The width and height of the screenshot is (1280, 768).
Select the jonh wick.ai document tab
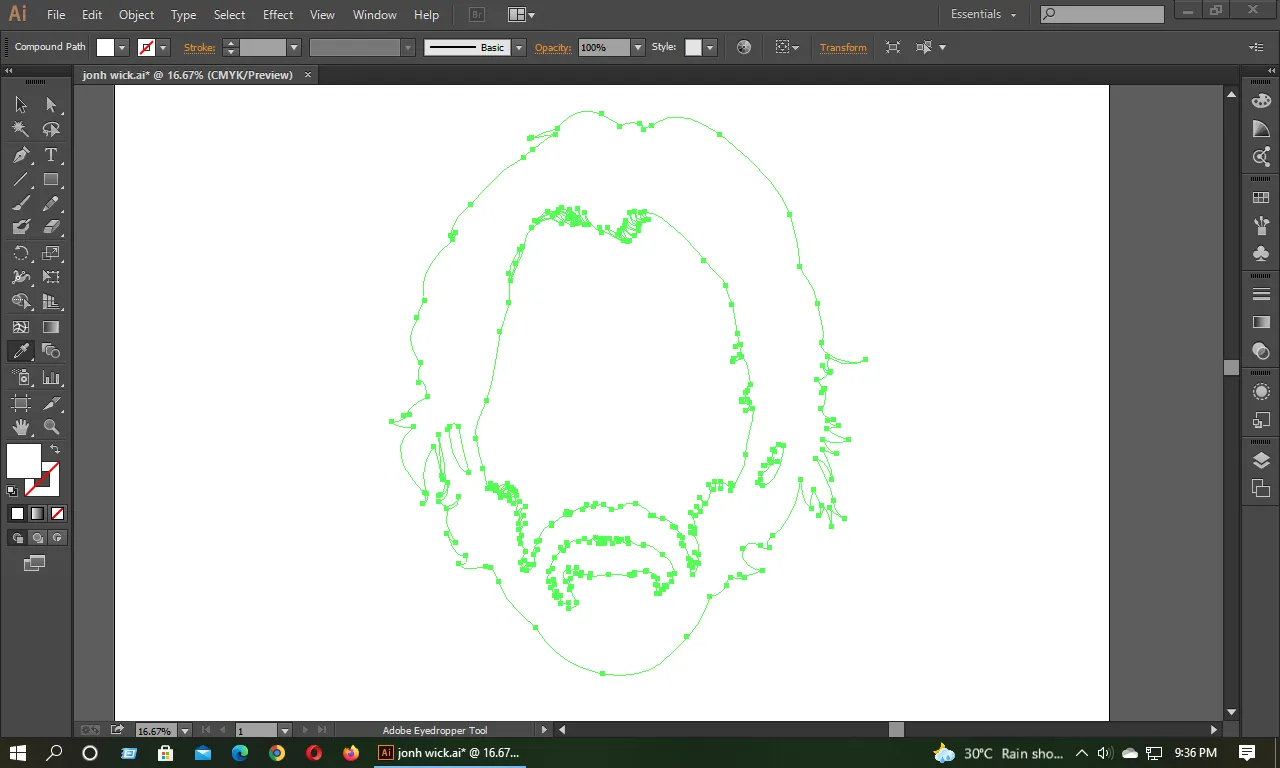pyautogui.click(x=188, y=75)
